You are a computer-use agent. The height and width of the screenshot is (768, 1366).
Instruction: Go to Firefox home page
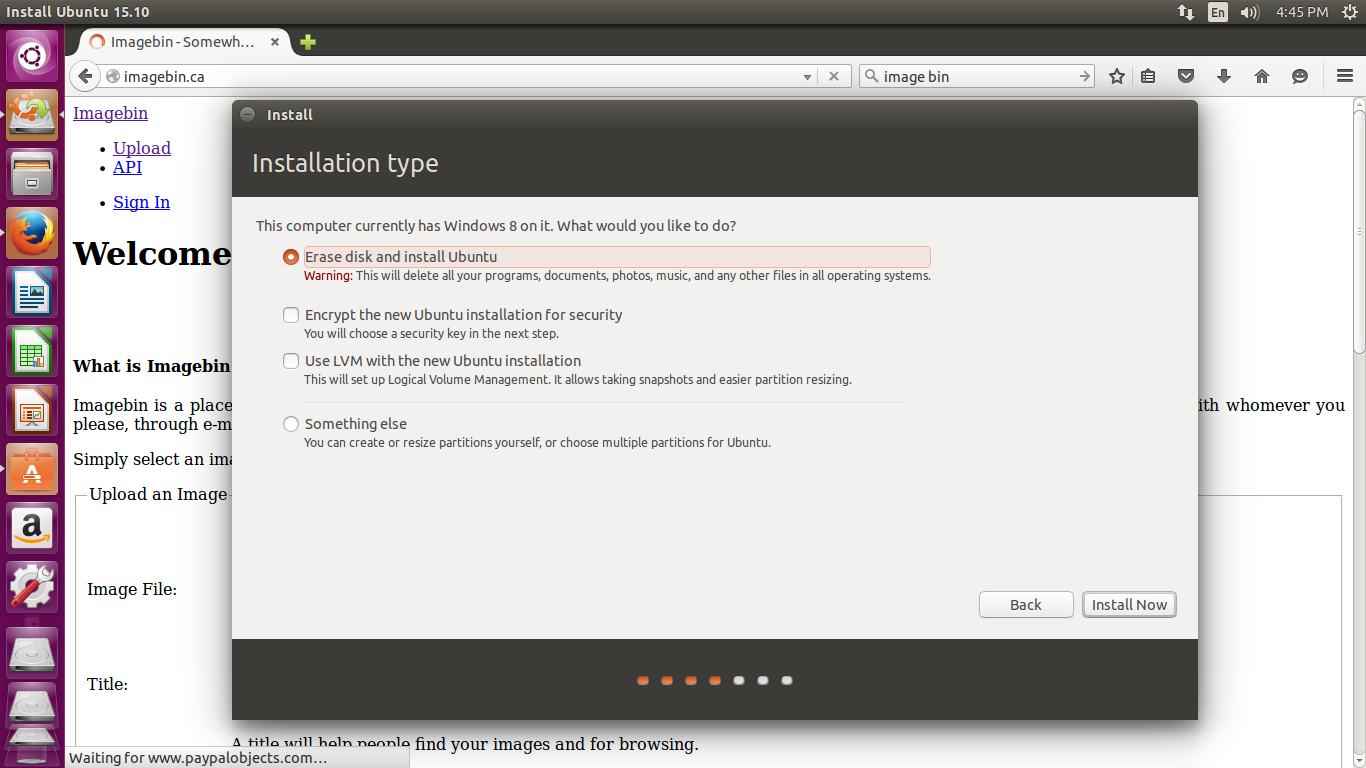(x=1262, y=76)
